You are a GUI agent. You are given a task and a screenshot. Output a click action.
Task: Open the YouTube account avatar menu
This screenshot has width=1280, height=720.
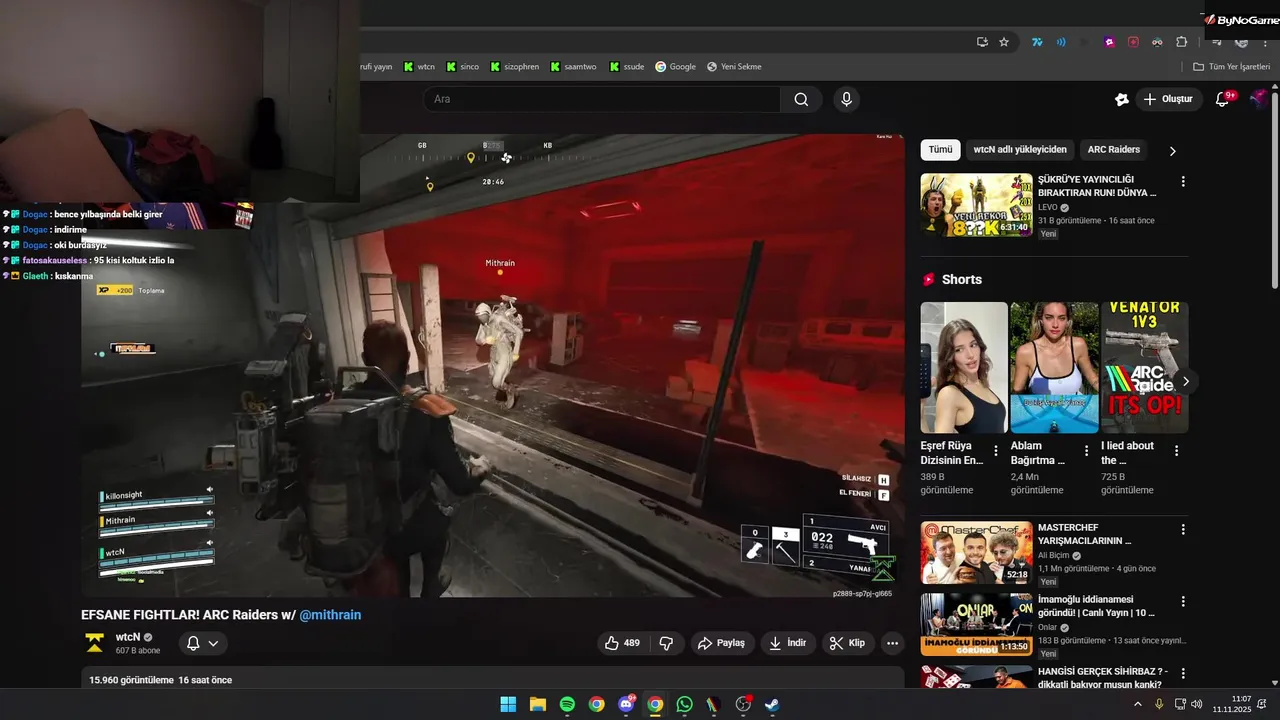pos(1259,99)
